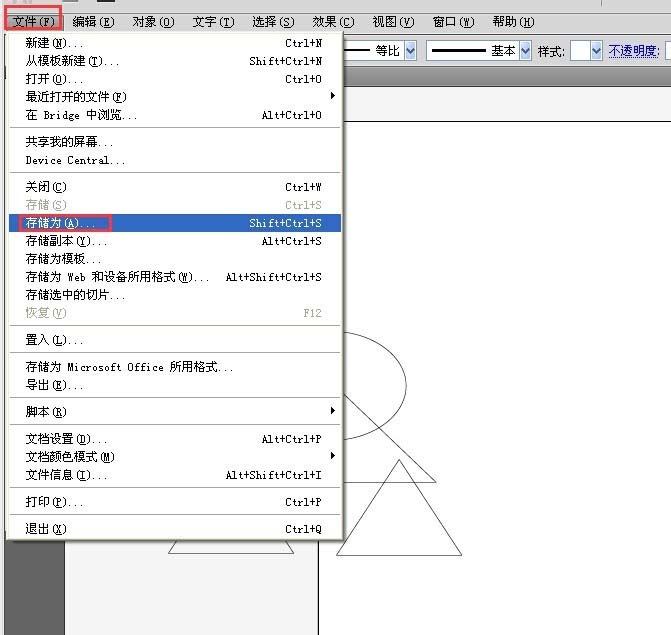Choose 存储选中的切片... entry
Image resolution: width=671 pixels, height=635 pixels.
coord(175,295)
